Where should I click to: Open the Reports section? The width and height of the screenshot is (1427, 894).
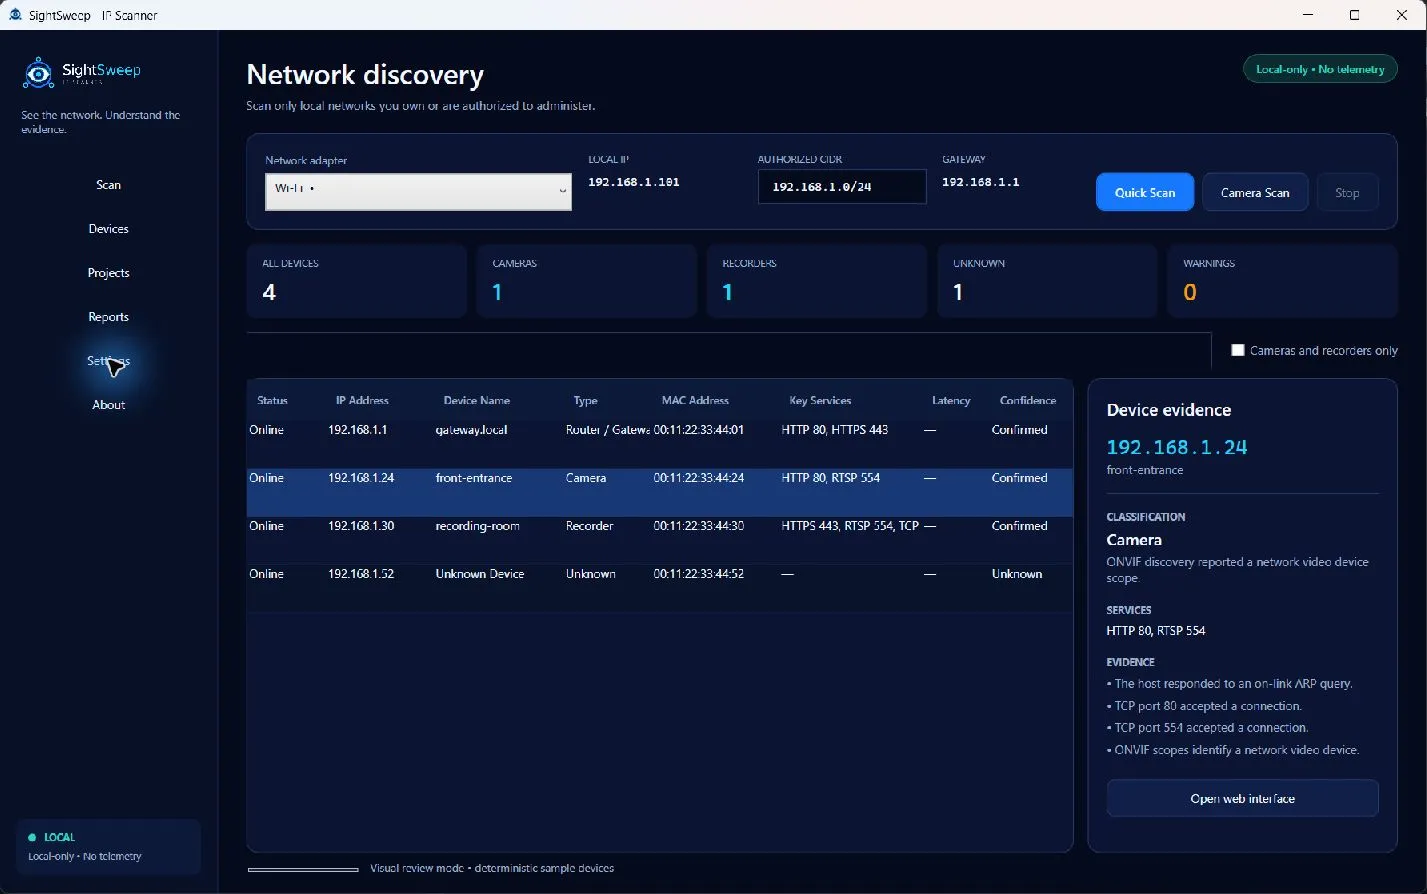pyautogui.click(x=108, y=317)
